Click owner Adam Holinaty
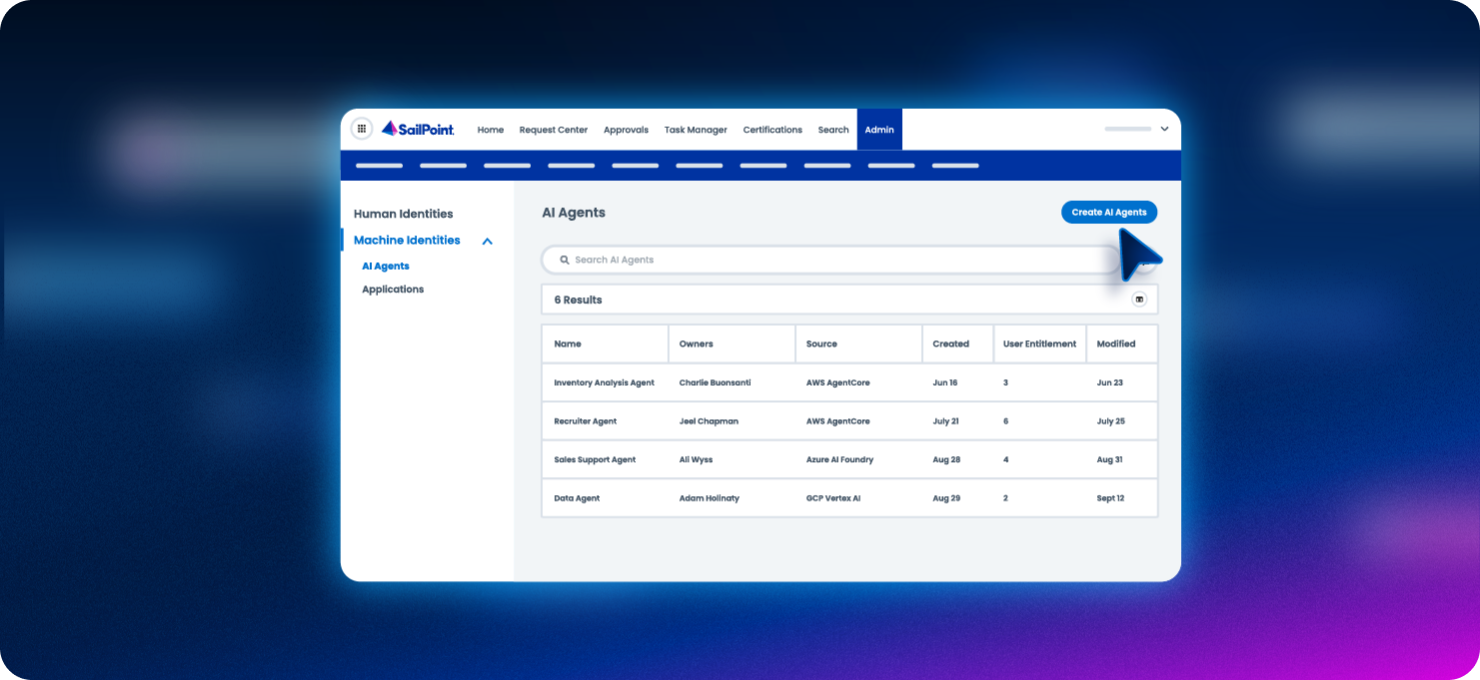Viewport: 1480px width, 680px height. pos(709,498)
